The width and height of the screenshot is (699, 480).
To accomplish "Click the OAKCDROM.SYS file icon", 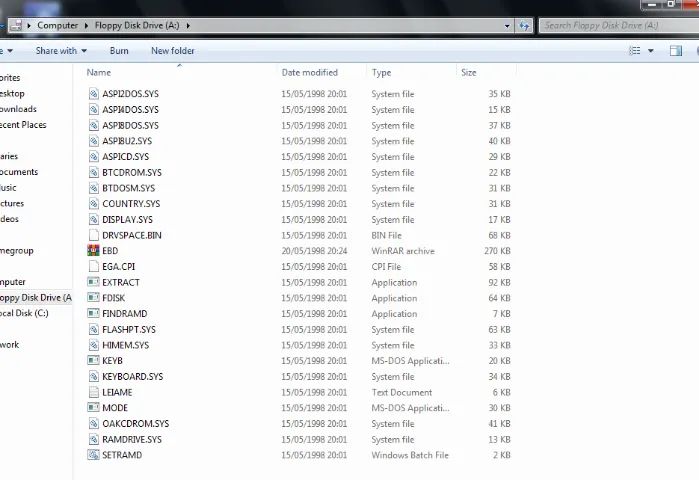I will [x=93, y=423].
